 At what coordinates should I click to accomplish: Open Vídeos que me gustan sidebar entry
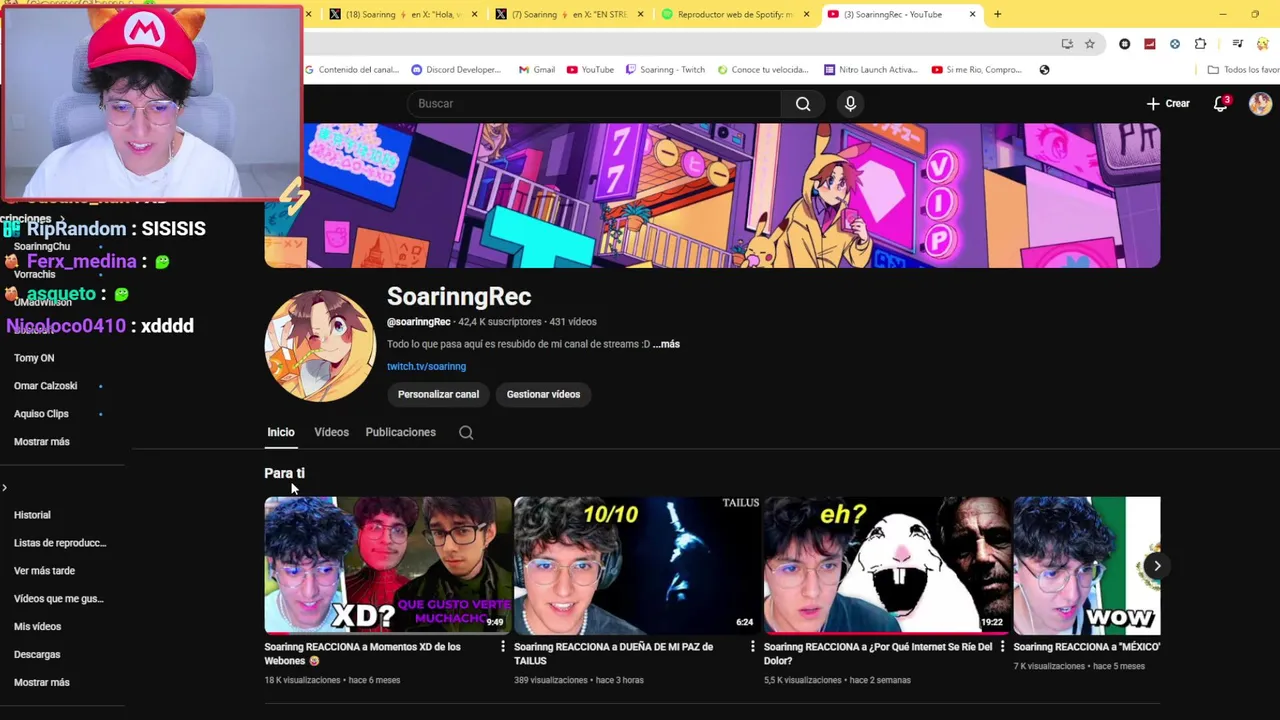(x=59, y=599)
